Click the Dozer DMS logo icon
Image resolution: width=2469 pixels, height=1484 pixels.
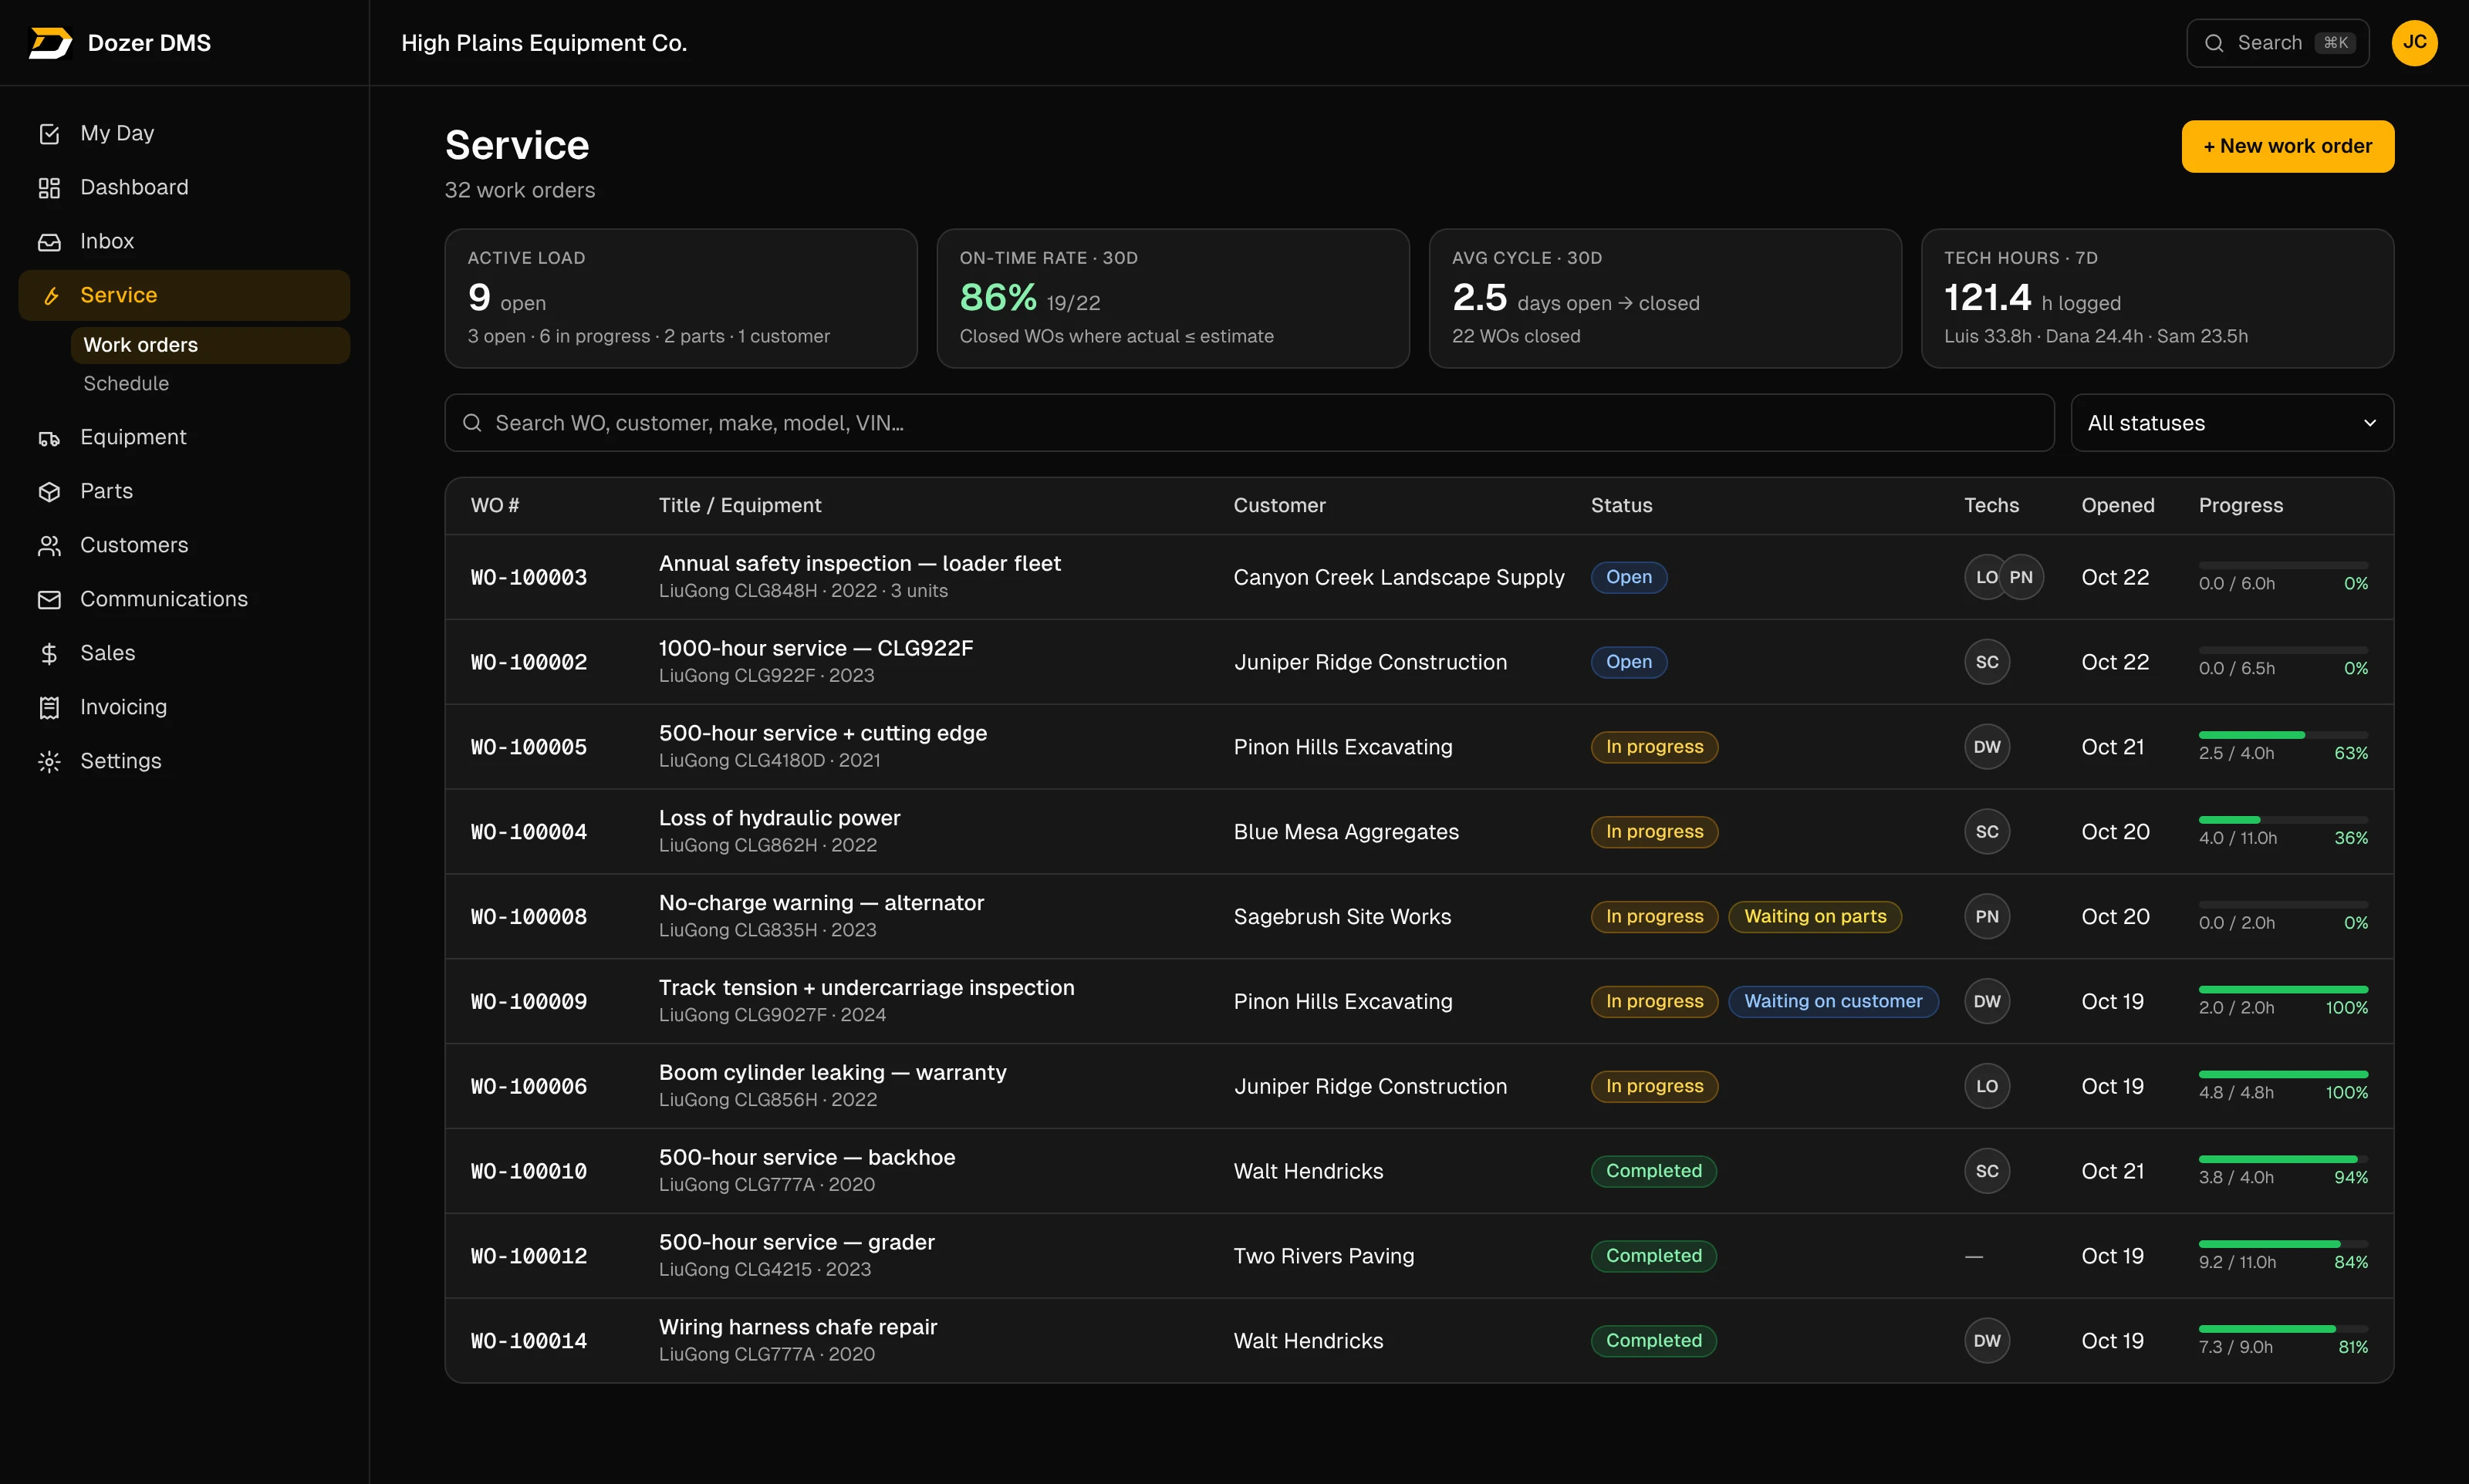click(50, 43)
